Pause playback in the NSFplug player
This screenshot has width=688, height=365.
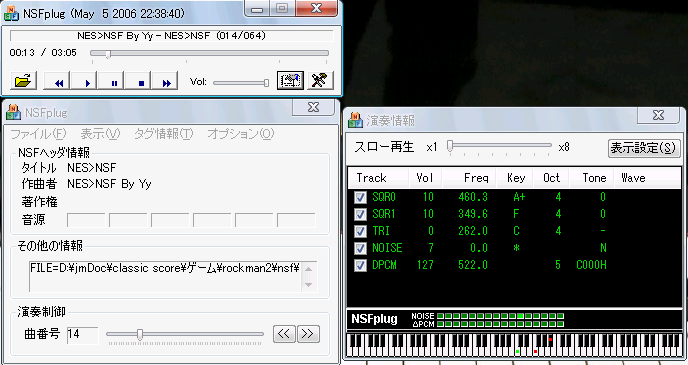(112, 82)
